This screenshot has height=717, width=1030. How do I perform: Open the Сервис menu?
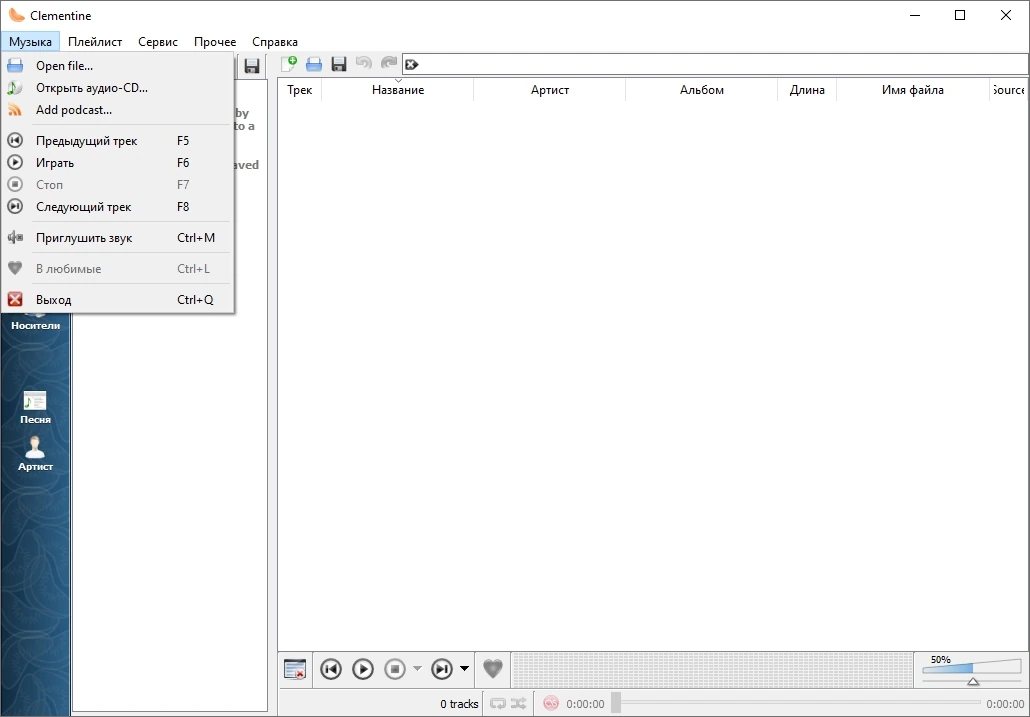(x=158, y=41)
